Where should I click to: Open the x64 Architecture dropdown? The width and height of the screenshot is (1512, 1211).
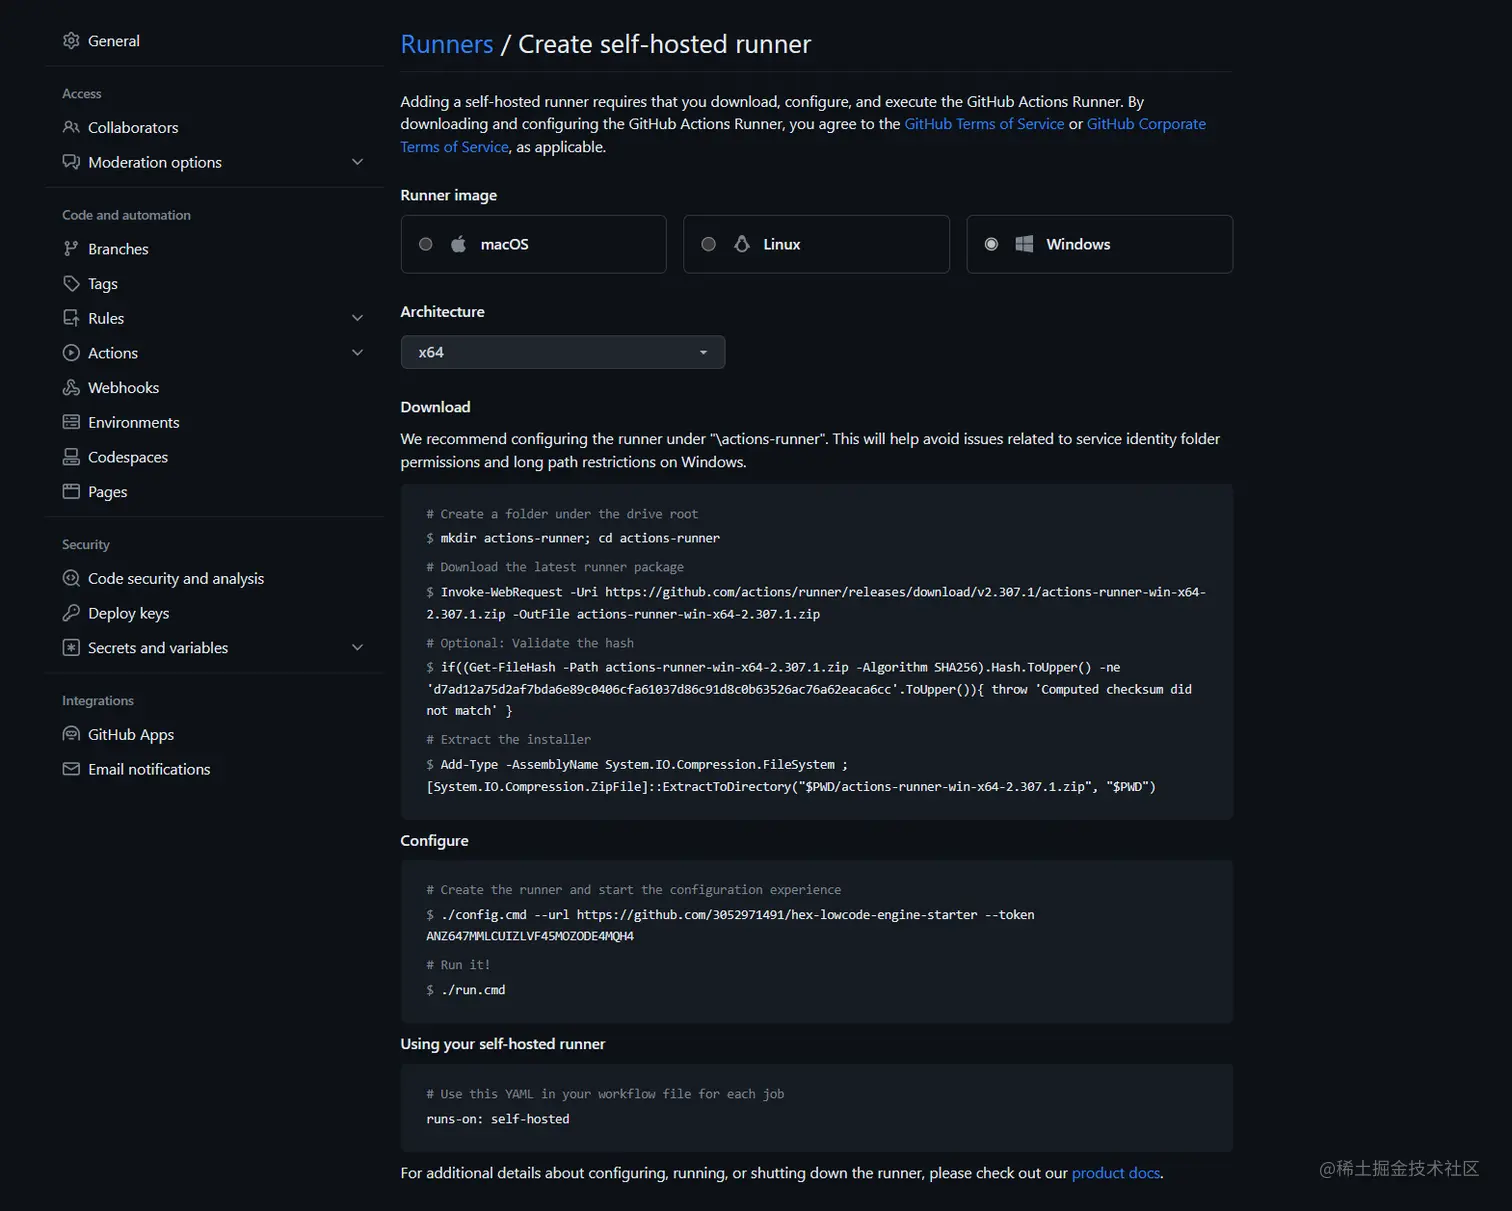pos(562,352)
